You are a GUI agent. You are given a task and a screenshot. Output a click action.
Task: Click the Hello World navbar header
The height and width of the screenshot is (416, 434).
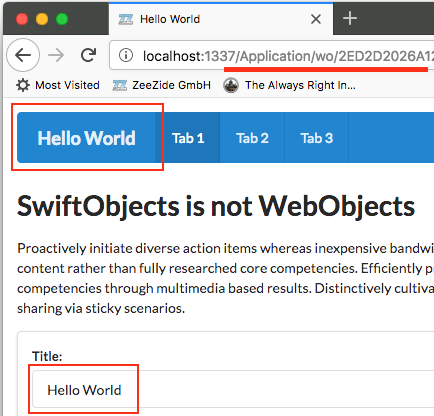tap(86, 138)
